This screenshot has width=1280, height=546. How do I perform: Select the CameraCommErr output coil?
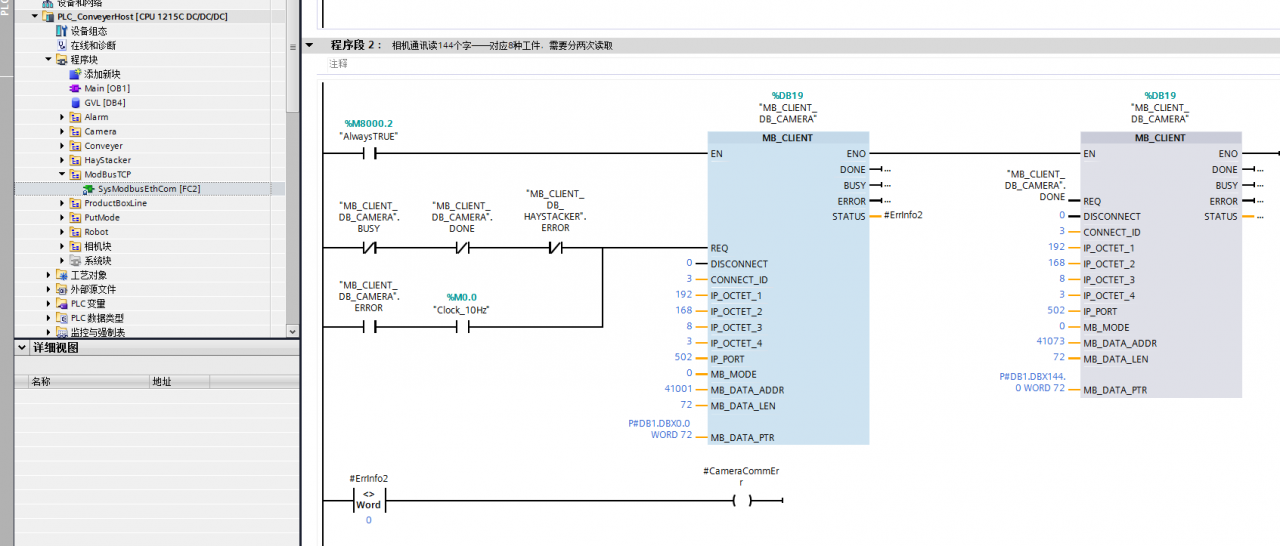(x=741, y=501)
